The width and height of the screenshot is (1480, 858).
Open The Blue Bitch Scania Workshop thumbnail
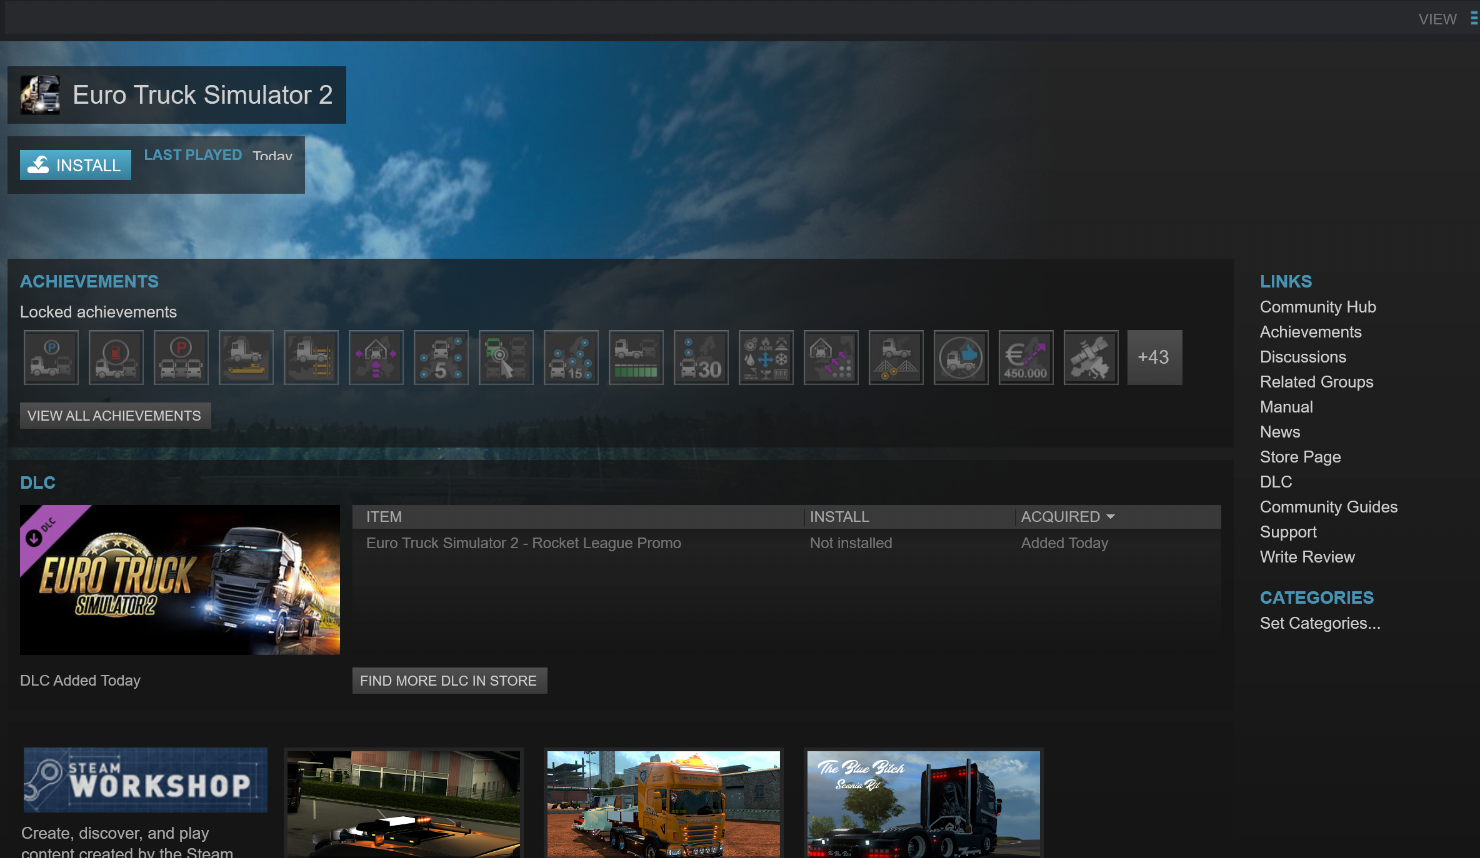[x=924, y=805]
